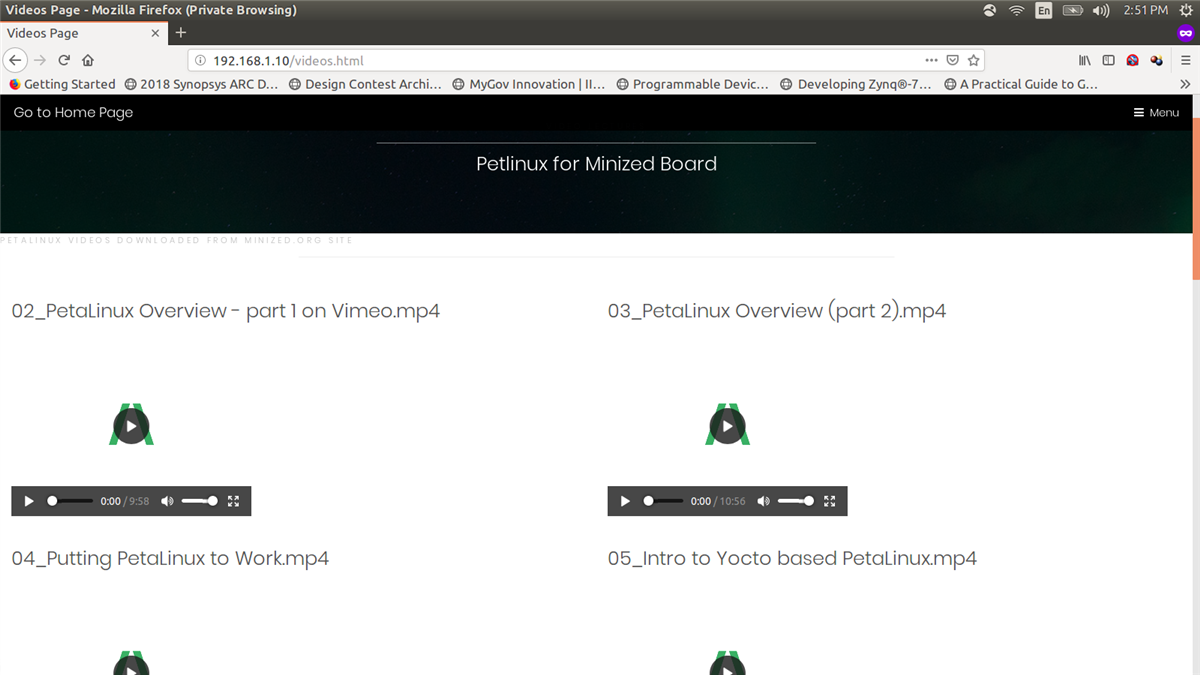The height and width of the screenshot is (675, 1200).
Task: Open system volume indicator
Action: click(x=1101, y=10)
